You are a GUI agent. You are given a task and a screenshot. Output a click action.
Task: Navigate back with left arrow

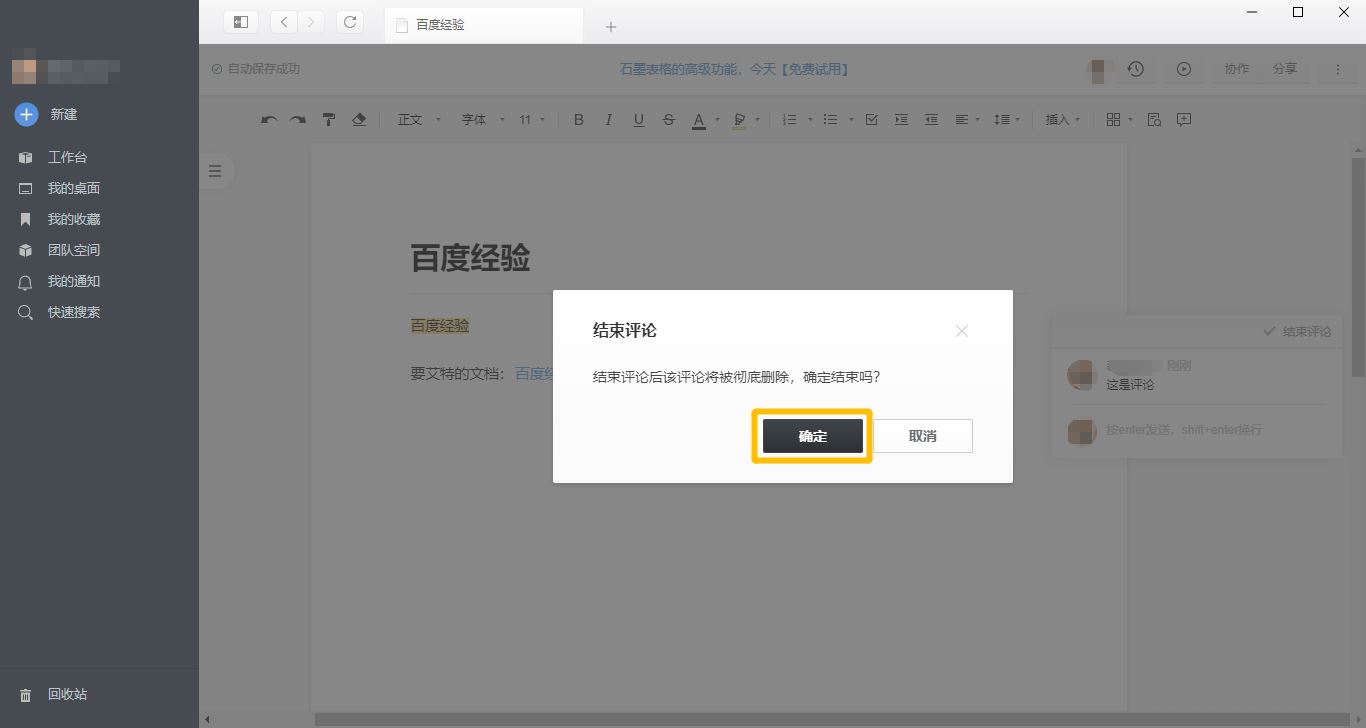(284, 22)
